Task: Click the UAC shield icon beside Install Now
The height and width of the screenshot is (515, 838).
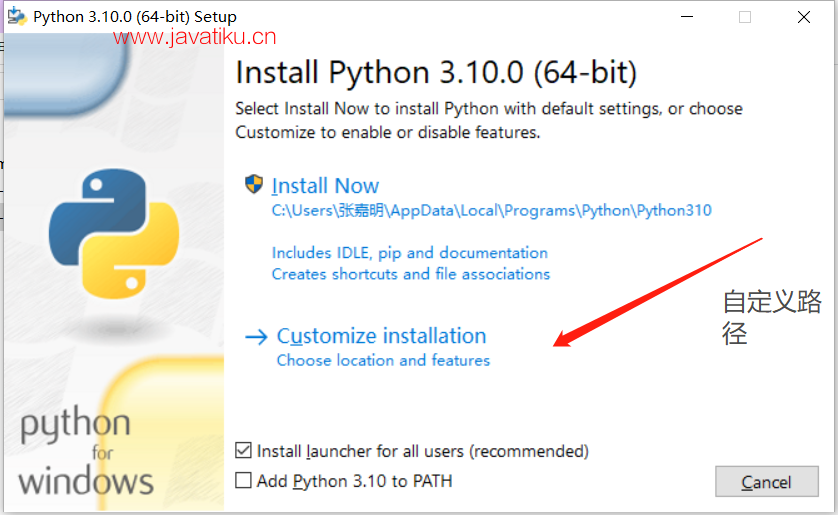Action: pyautogui.click(x=254, y=184)
